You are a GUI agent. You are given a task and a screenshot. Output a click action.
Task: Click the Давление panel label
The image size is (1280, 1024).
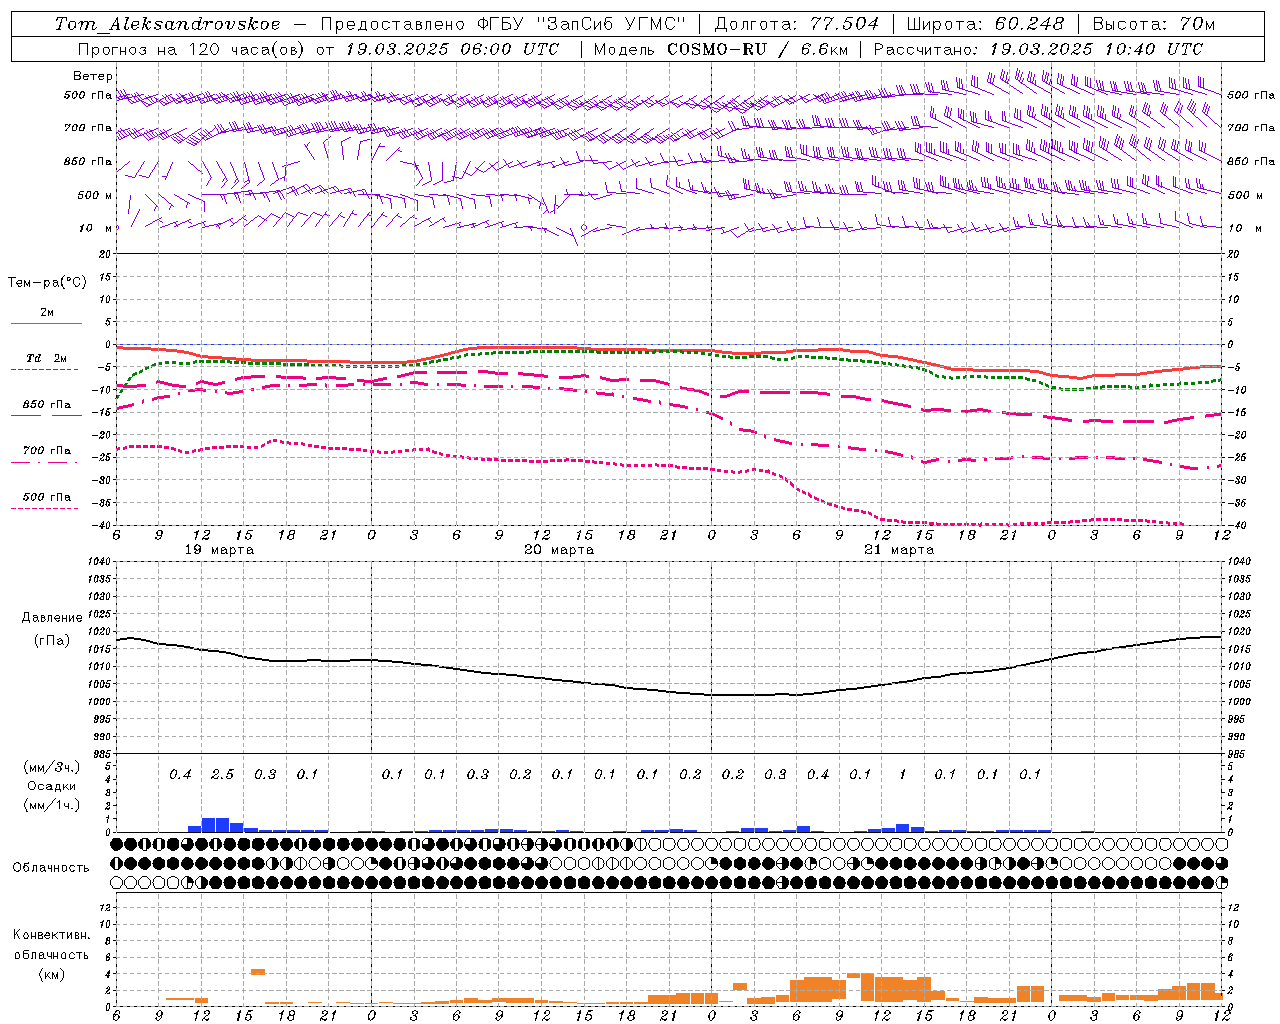click(52, 618)
